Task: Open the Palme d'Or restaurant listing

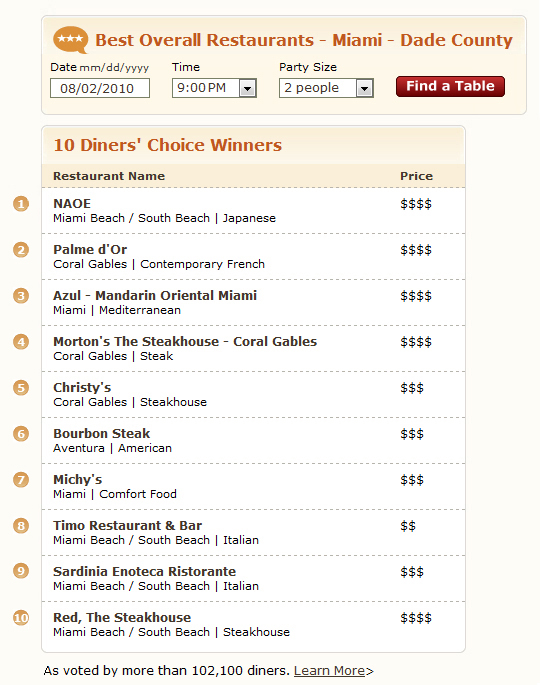Action: 90,249
